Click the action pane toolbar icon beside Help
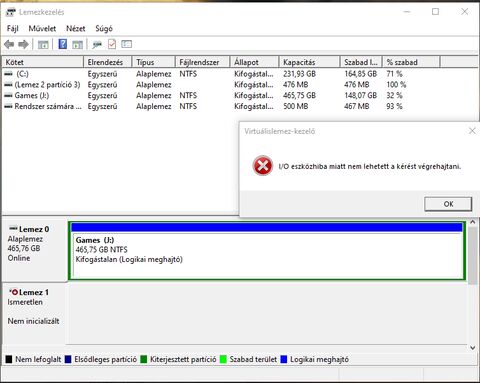This screenshot has height=383, width=480. point(77,44)
